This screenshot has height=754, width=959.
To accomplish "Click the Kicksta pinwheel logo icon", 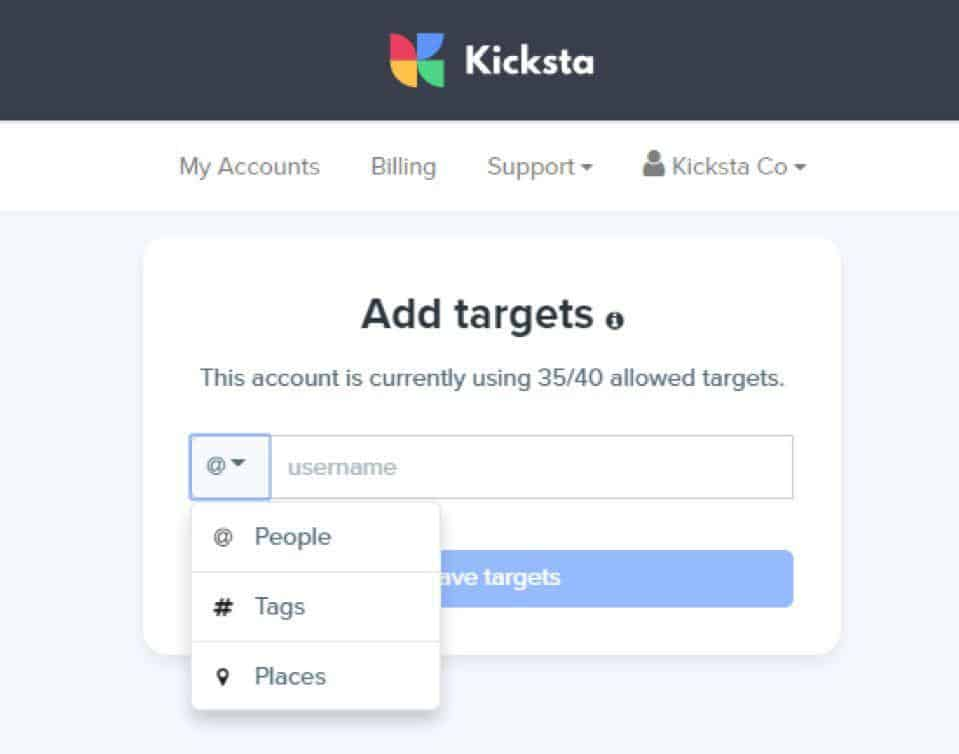I will pyautogui.click(x=417, y=60).
